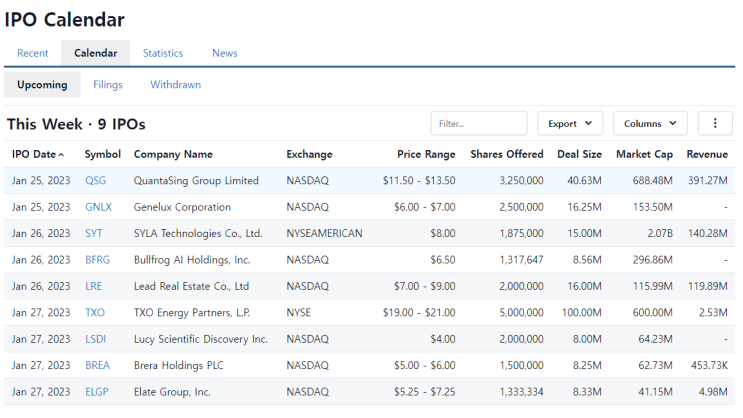The width and height of the screenshot is (743, 418).
Task: Sort by the Deal Size header
Action: click(579, 154)
